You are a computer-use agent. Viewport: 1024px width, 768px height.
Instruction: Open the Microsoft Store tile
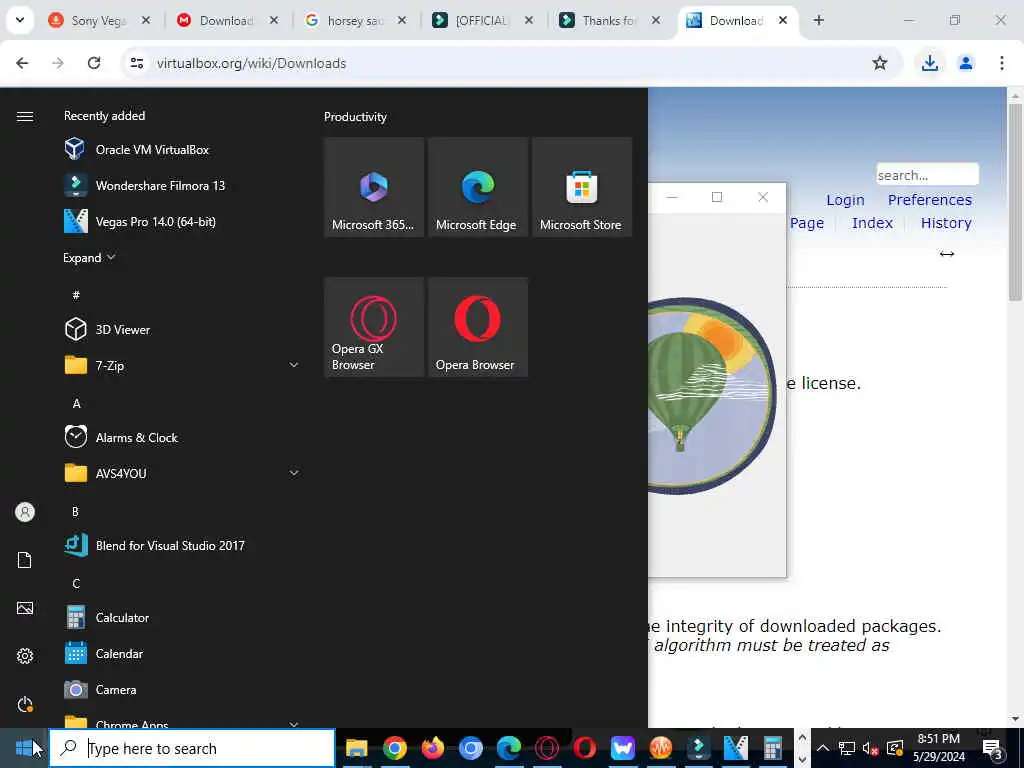[581, 187]
